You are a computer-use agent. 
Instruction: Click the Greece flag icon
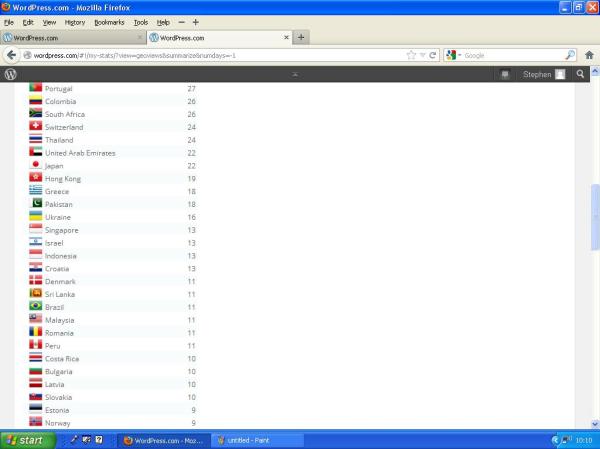click(x=36, y=191)
